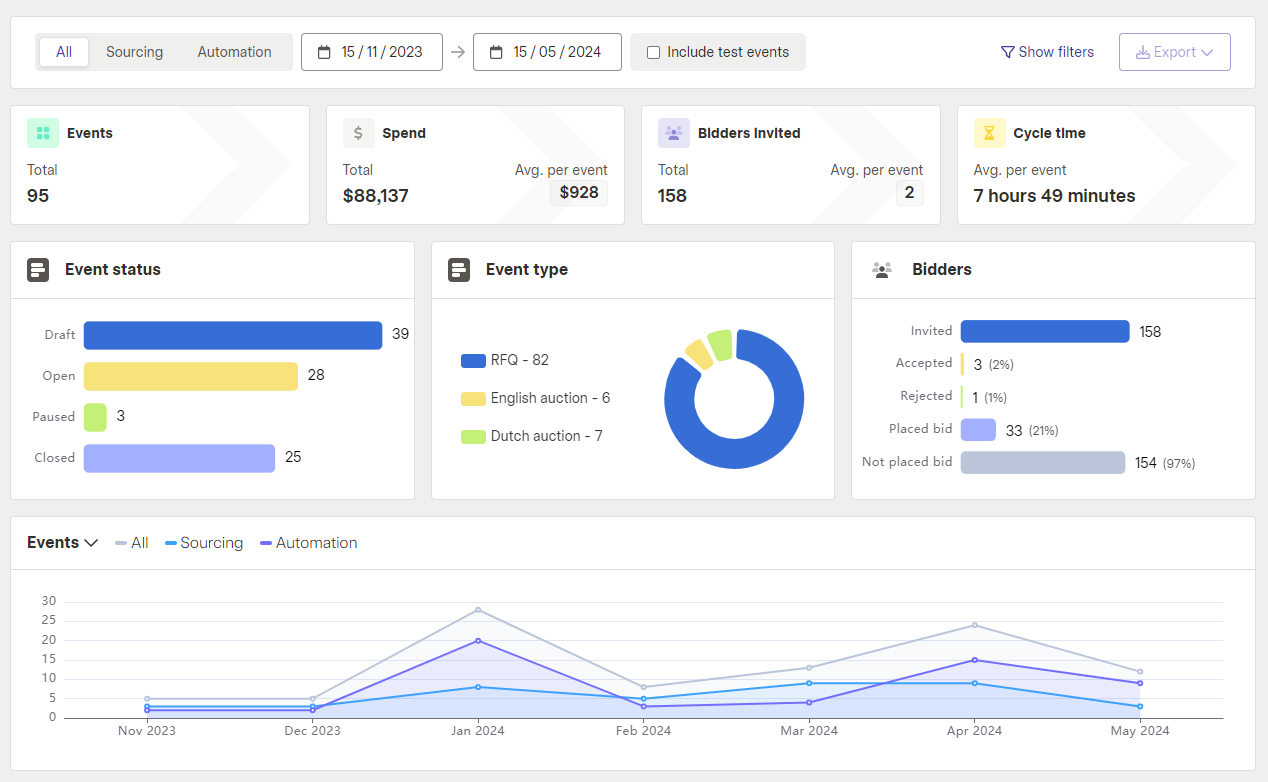Click the January 2024 peak on the chart
Image resolution: width=1268 pixels, height=782 pixels.
pyautogui.click(x=477, y=608)
